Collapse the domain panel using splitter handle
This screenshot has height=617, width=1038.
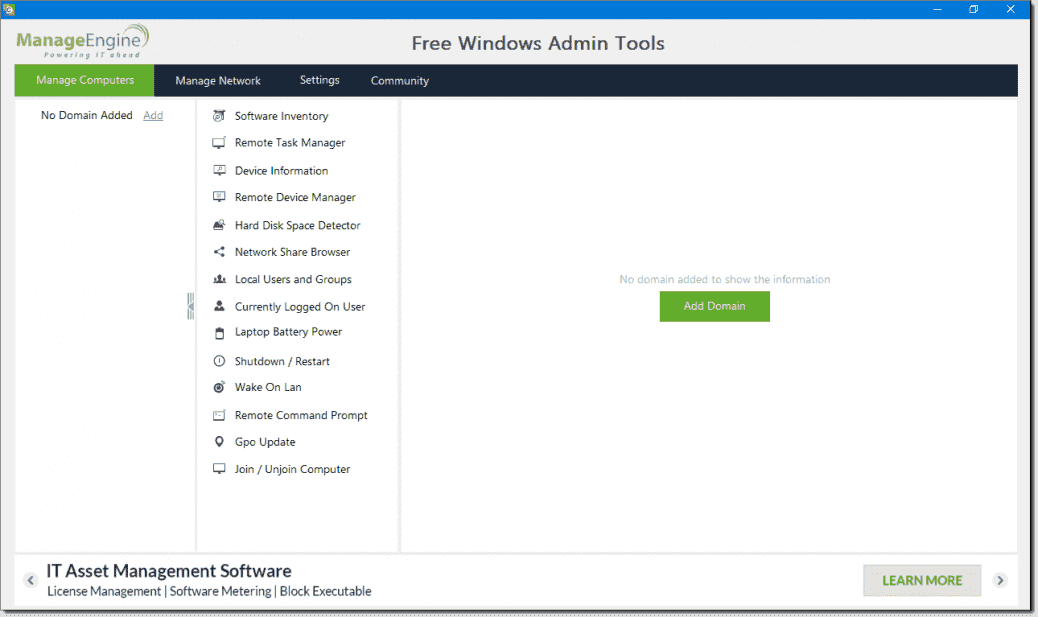[x=191, y=306]
